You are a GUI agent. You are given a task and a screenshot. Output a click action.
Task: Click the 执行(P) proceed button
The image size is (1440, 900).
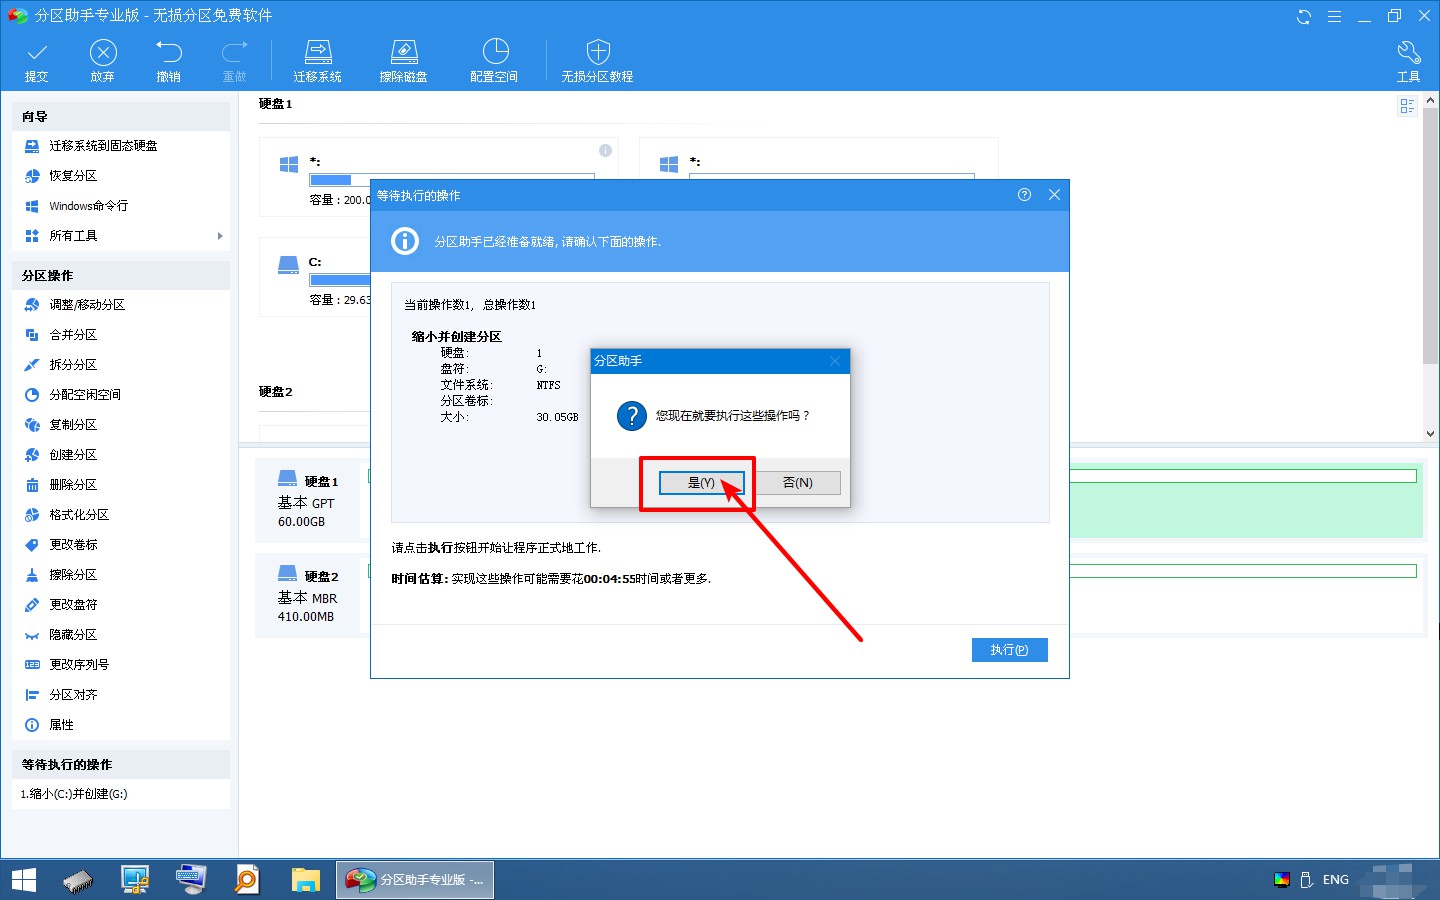pos(1010,650)
